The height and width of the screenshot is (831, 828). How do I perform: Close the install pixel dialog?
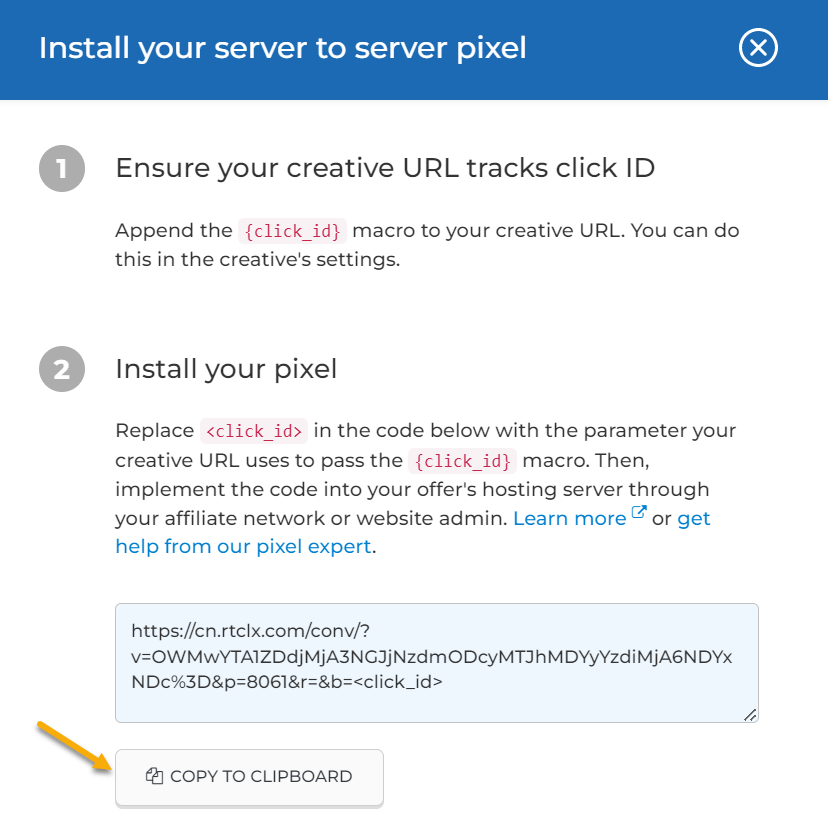[758, 48]
